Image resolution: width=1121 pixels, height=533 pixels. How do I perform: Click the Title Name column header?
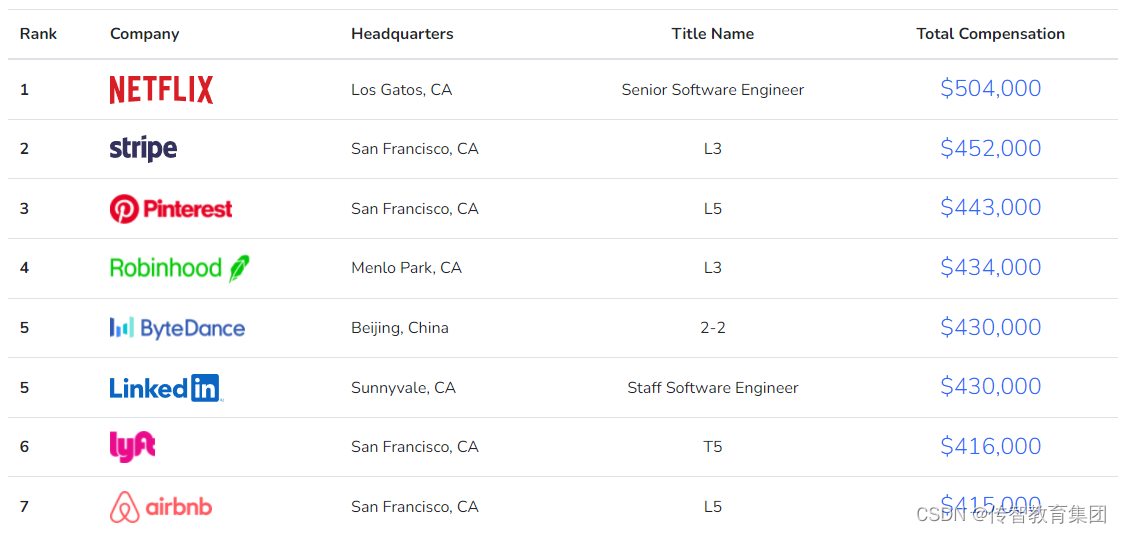pos(713,34)
